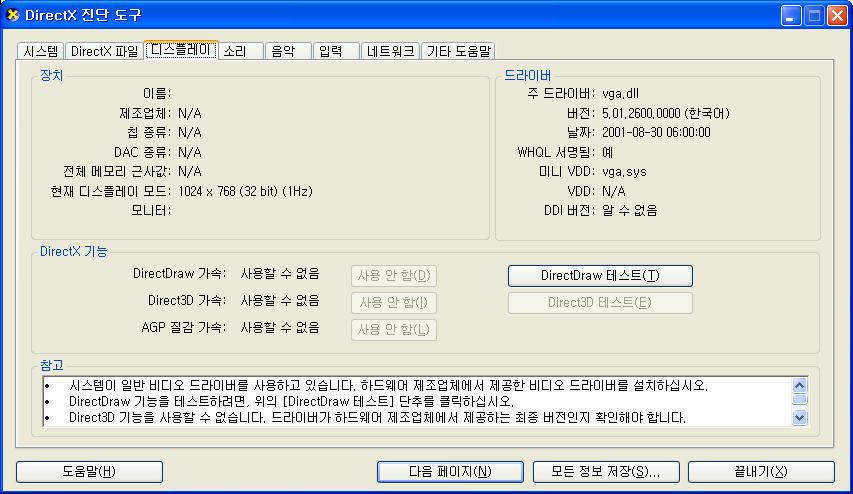Open the 네트워크 tab

390,51
